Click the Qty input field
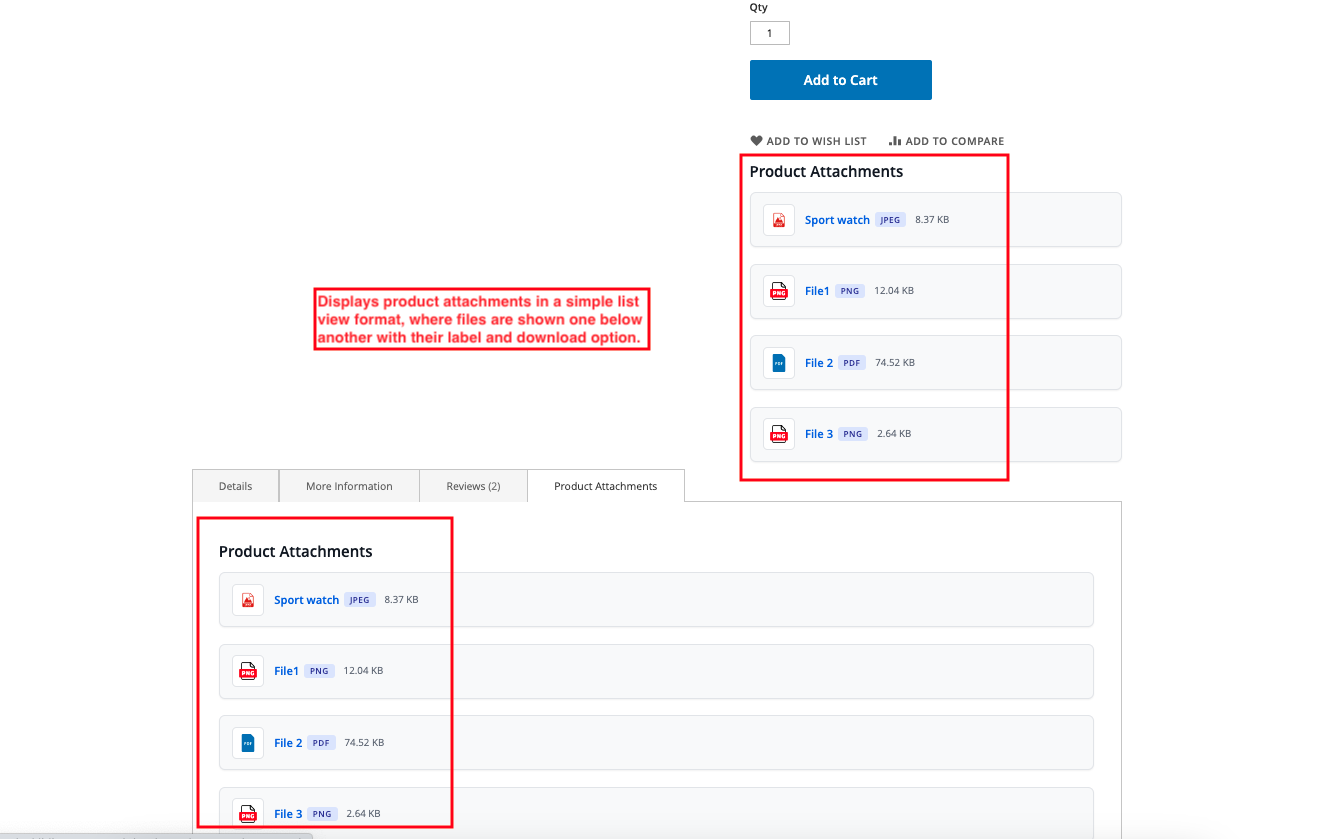 point(769,33)
